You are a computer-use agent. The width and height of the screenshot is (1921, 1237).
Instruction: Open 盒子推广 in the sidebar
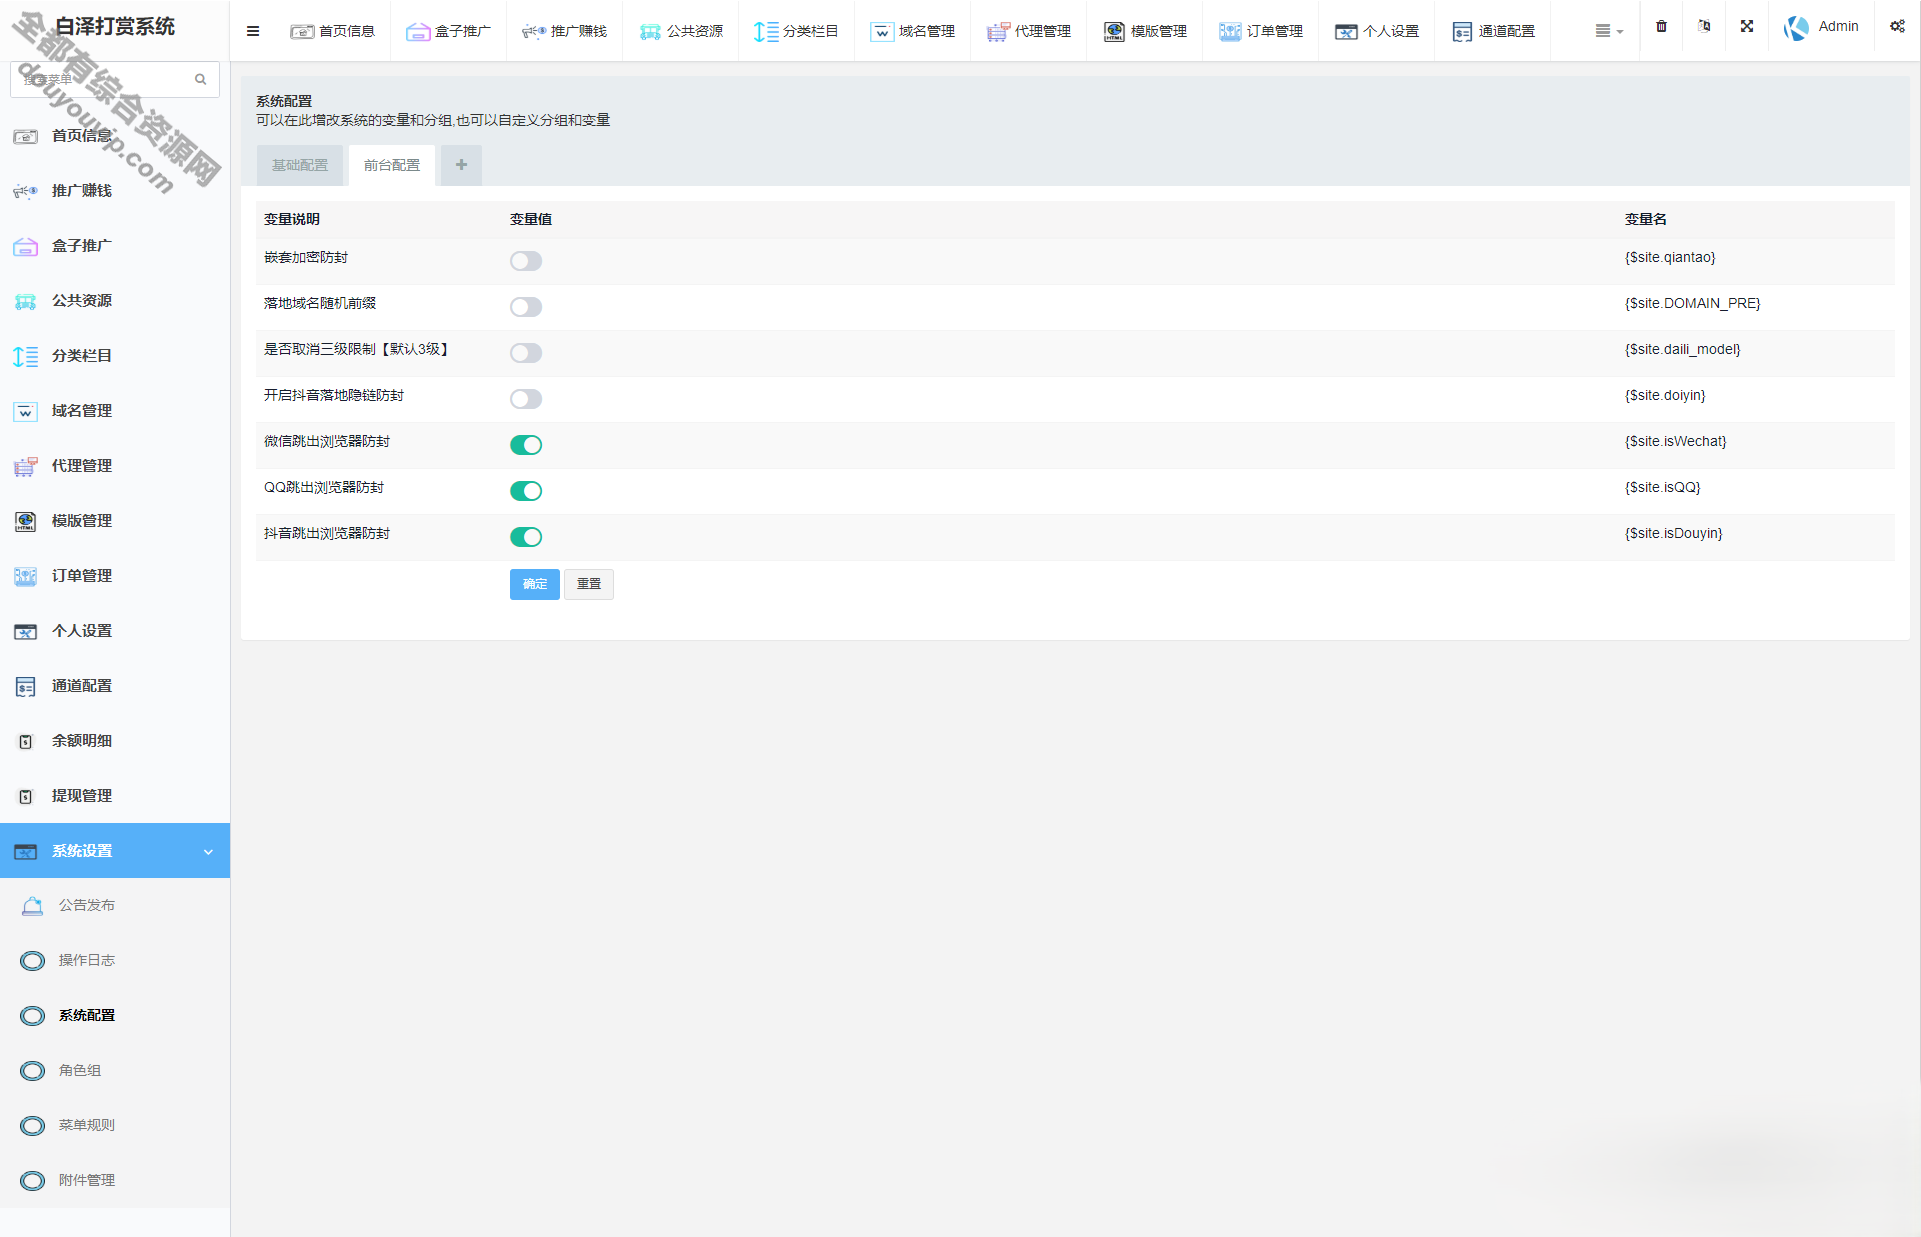tap(115, 246)
